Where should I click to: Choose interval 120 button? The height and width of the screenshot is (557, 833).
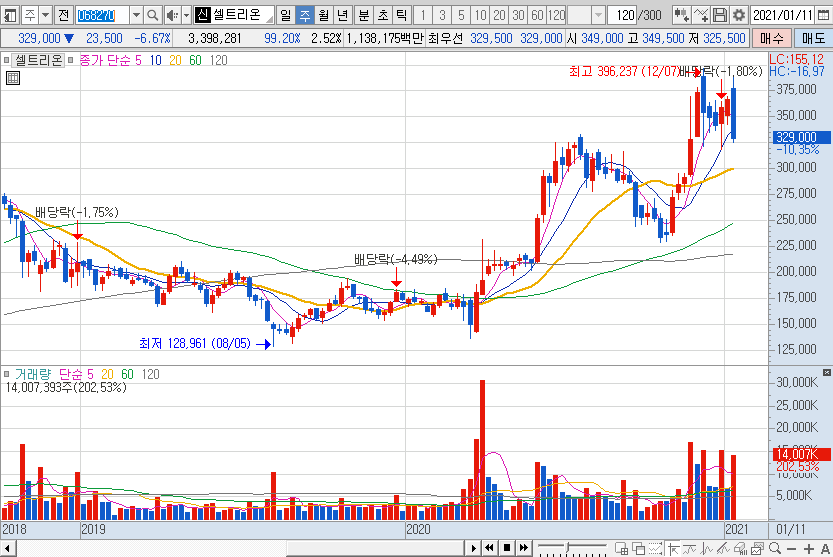557,15
